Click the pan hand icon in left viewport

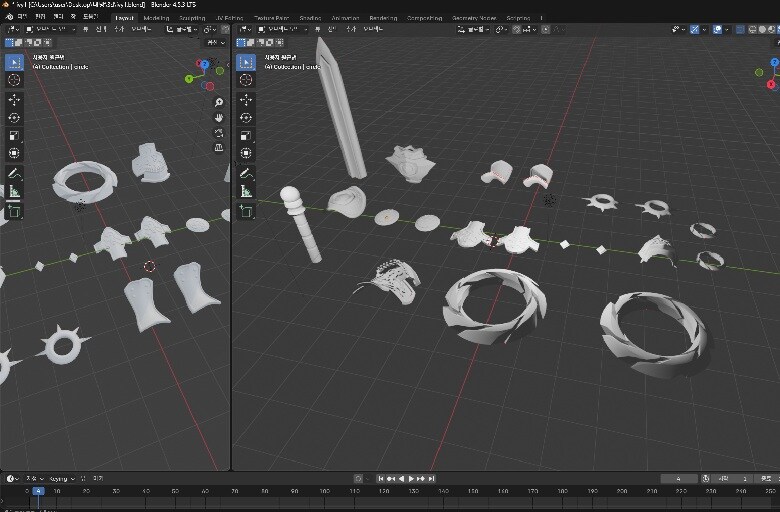pos(219,118)
